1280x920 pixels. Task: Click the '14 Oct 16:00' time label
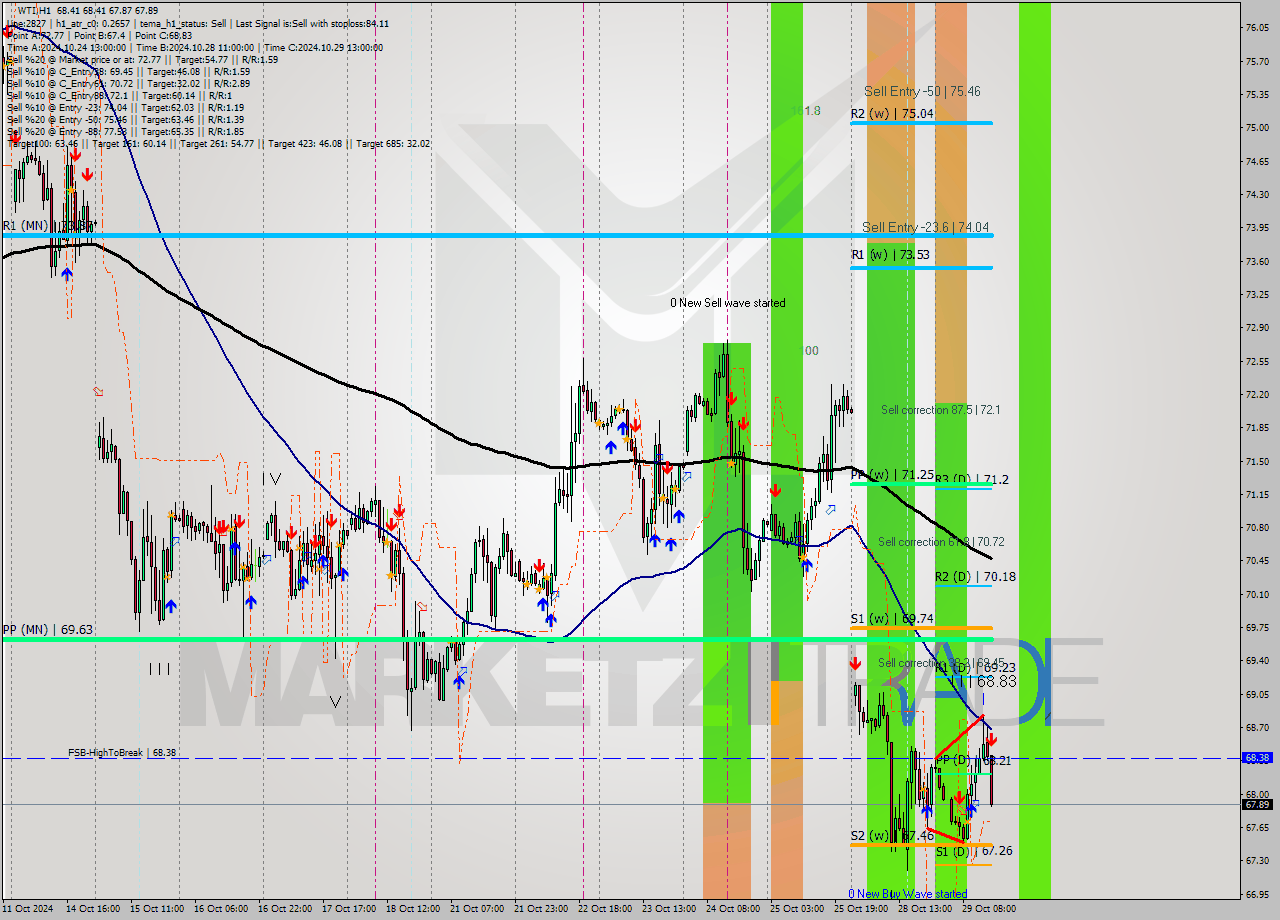[93, 909]
